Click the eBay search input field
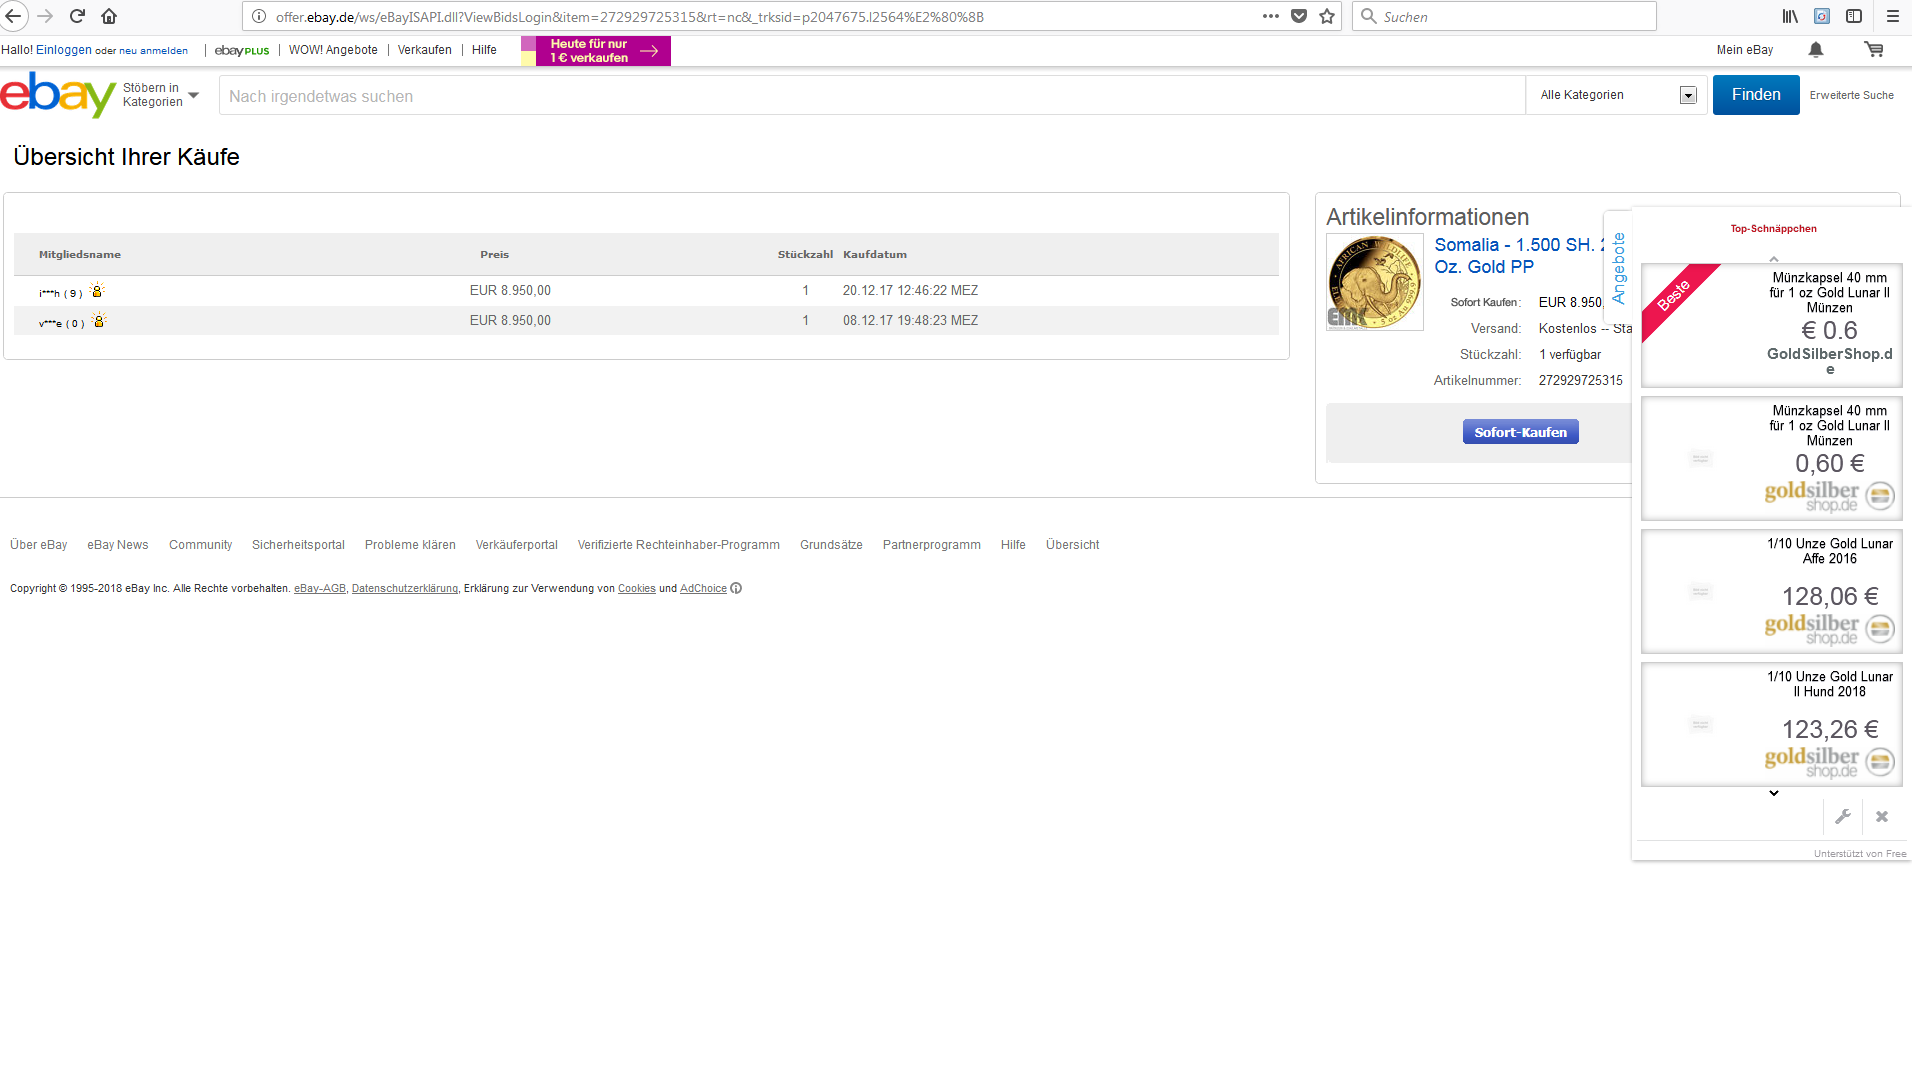 click(870, 96)
